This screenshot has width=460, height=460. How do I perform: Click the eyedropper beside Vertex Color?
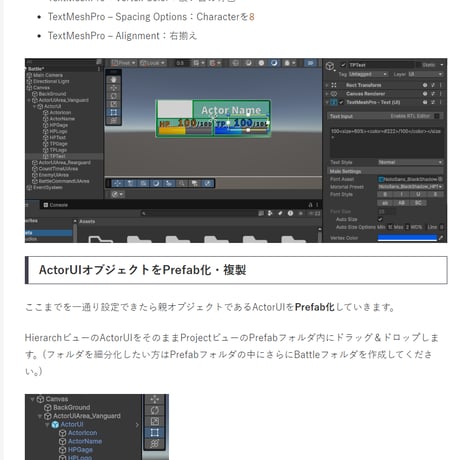pyautogui.click(x=441, y=238)
